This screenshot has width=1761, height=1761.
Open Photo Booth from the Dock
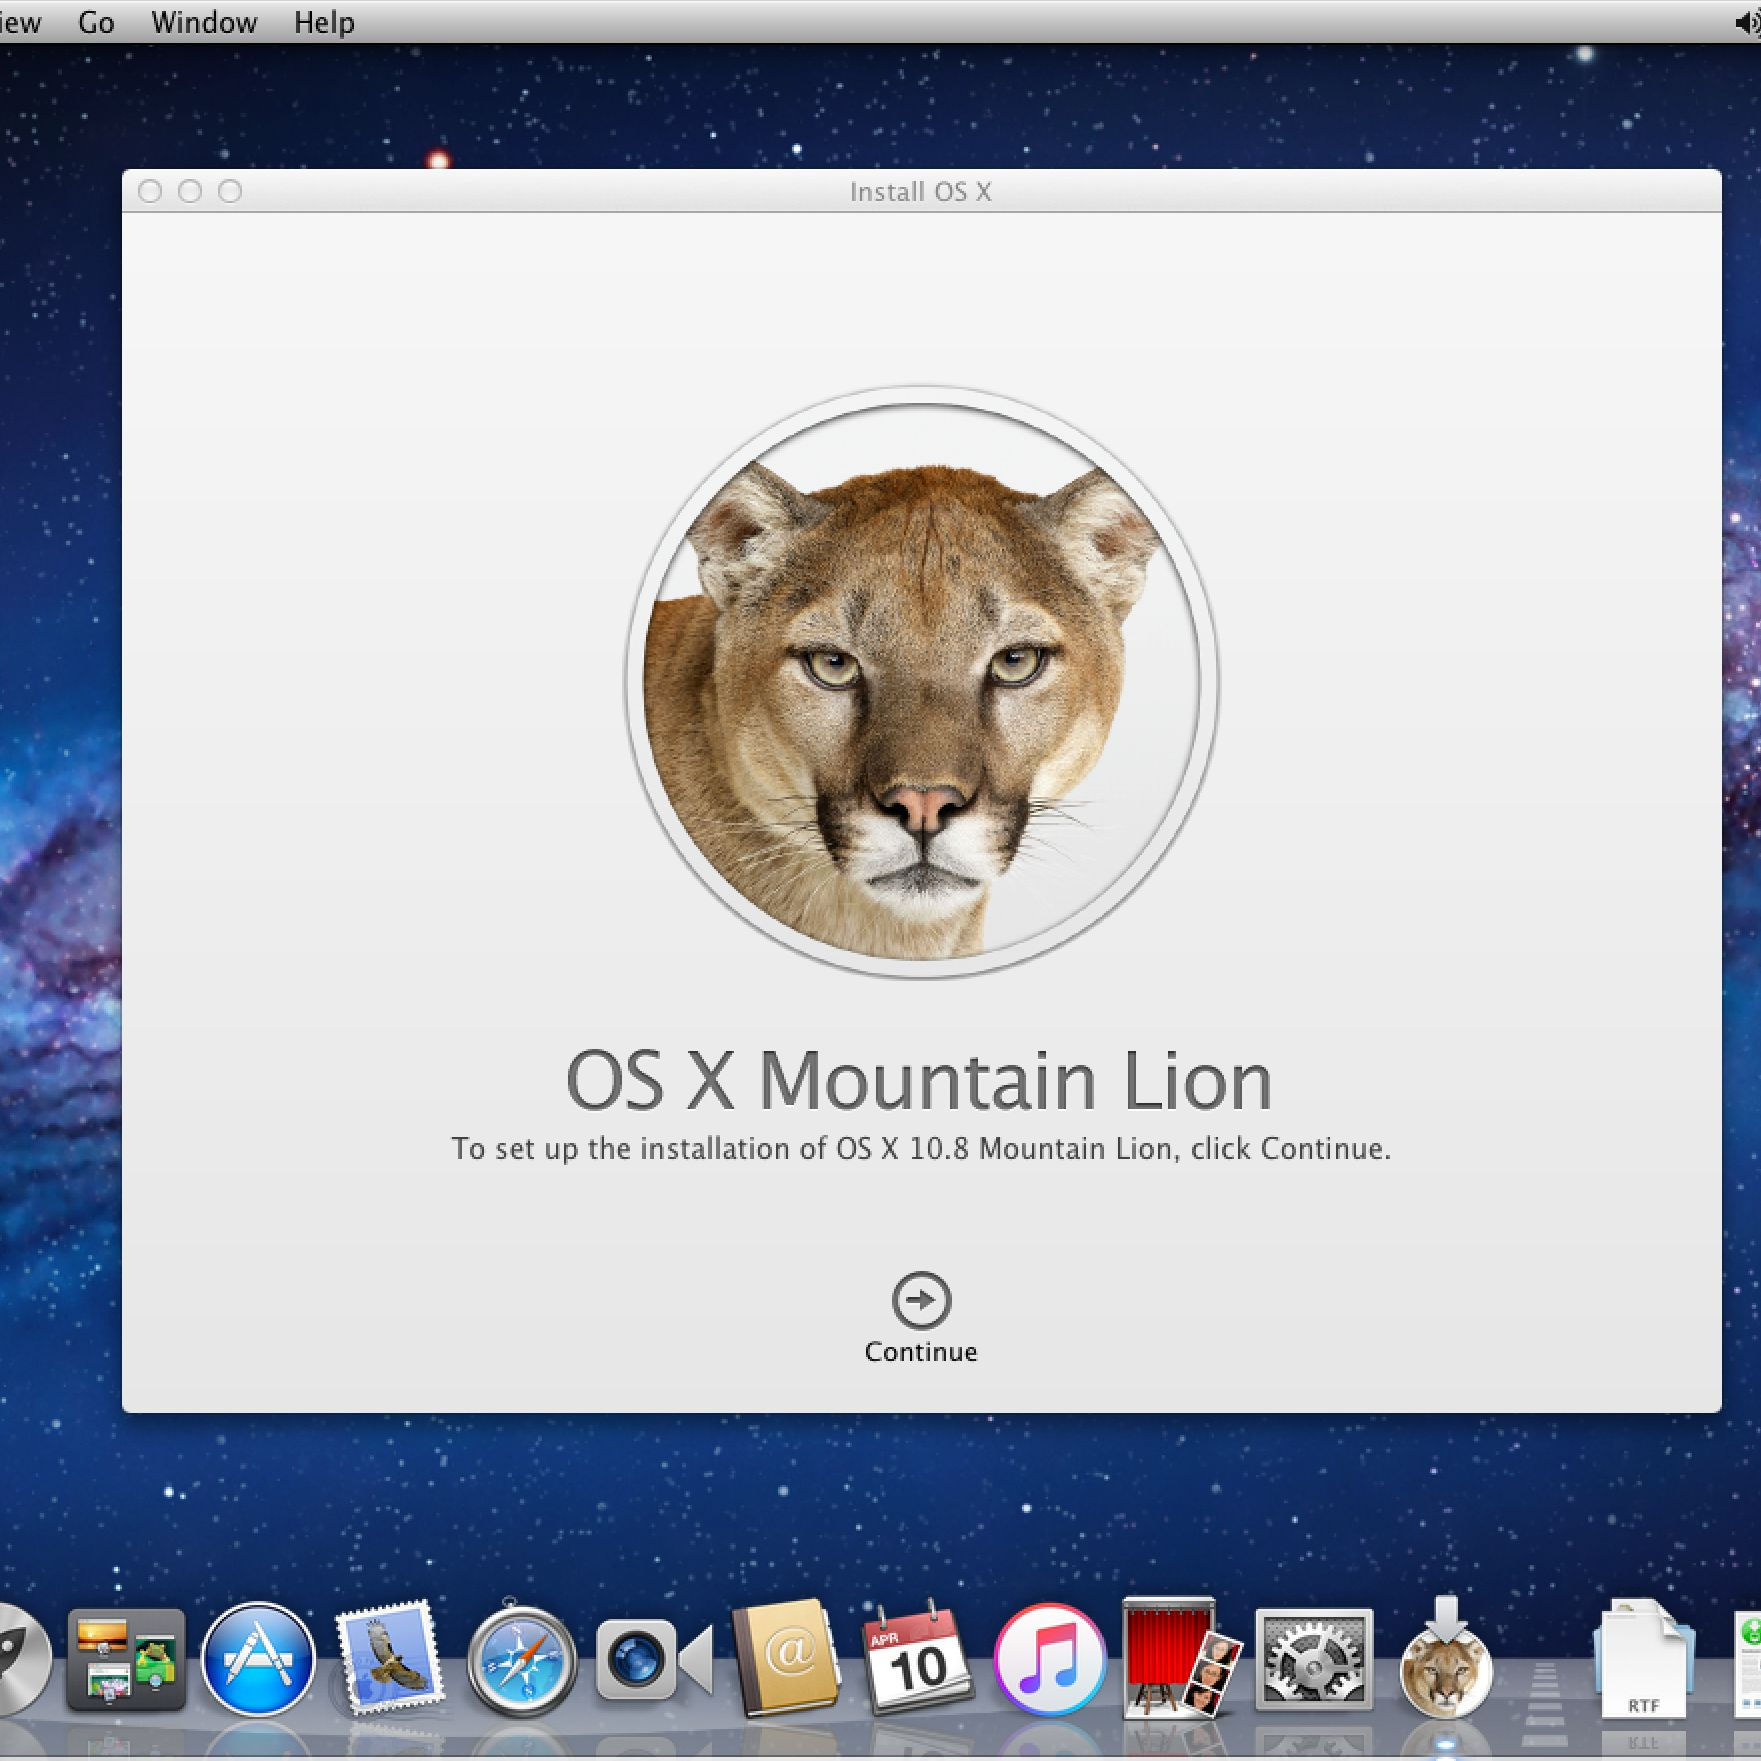[x=1181, y=1657]
